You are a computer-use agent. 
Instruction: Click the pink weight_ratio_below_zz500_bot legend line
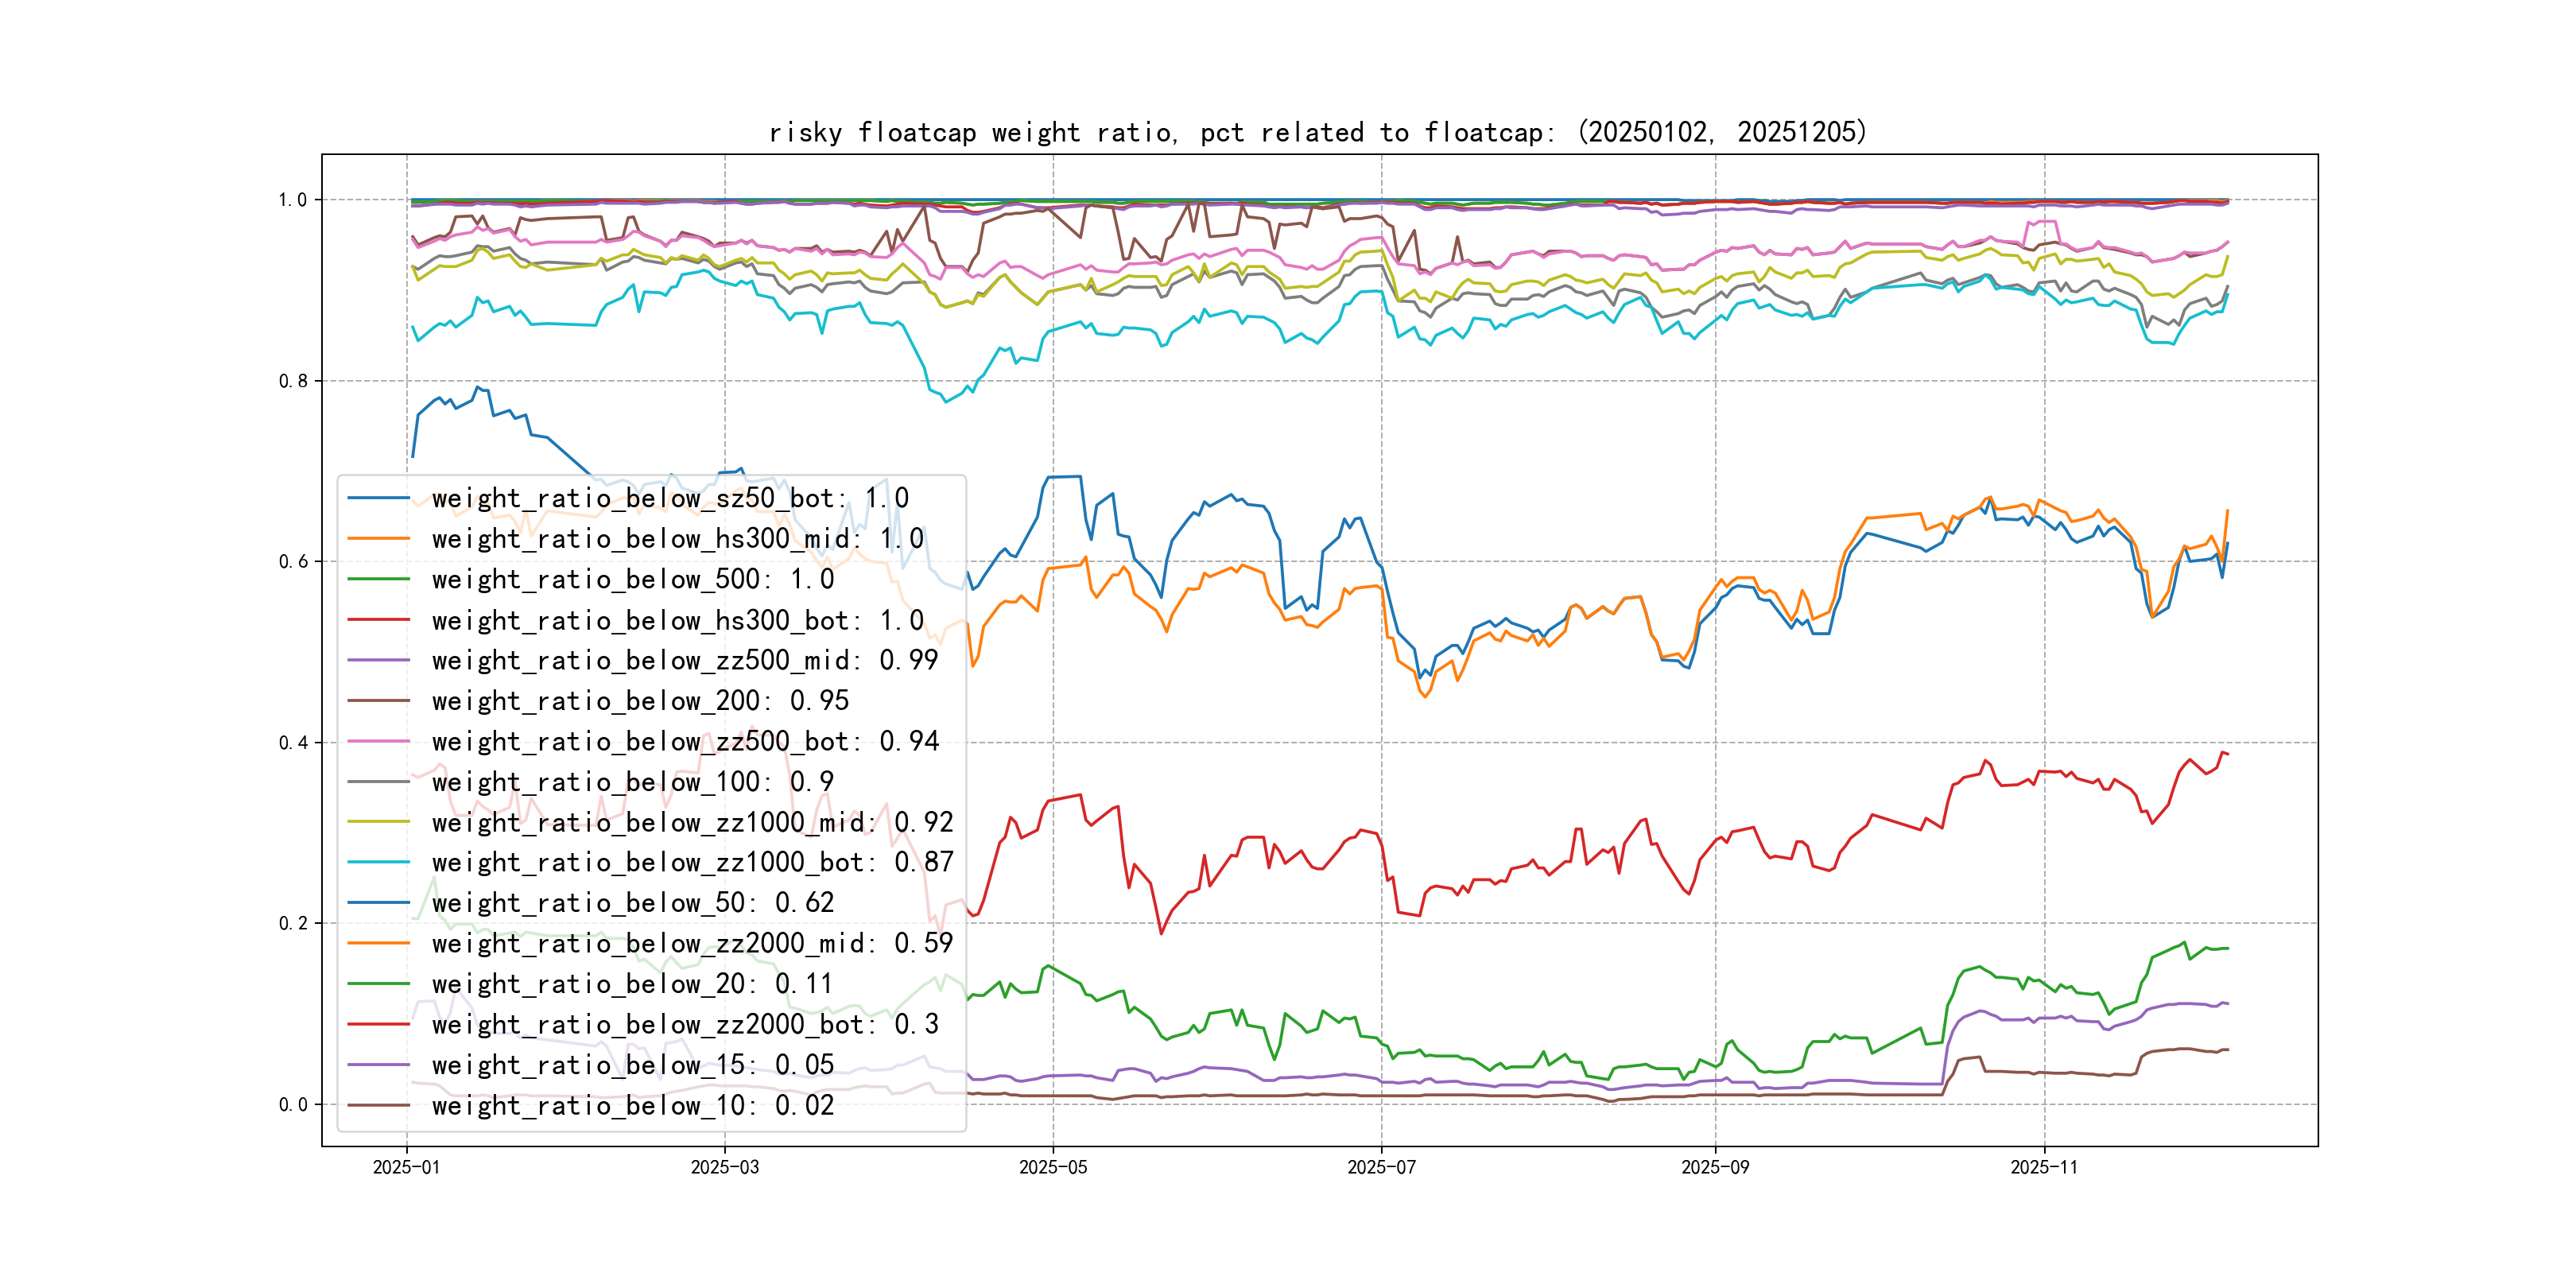pyautogui.click(x=378, y=741)
